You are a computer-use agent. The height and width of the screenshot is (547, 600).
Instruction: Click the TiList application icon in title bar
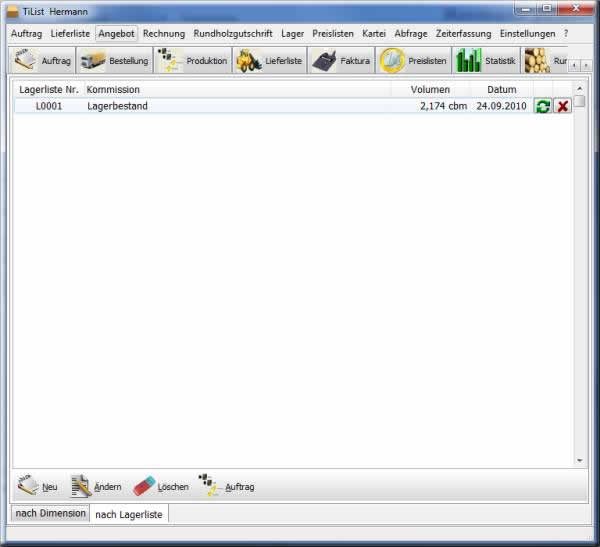(x=13, y=12)
